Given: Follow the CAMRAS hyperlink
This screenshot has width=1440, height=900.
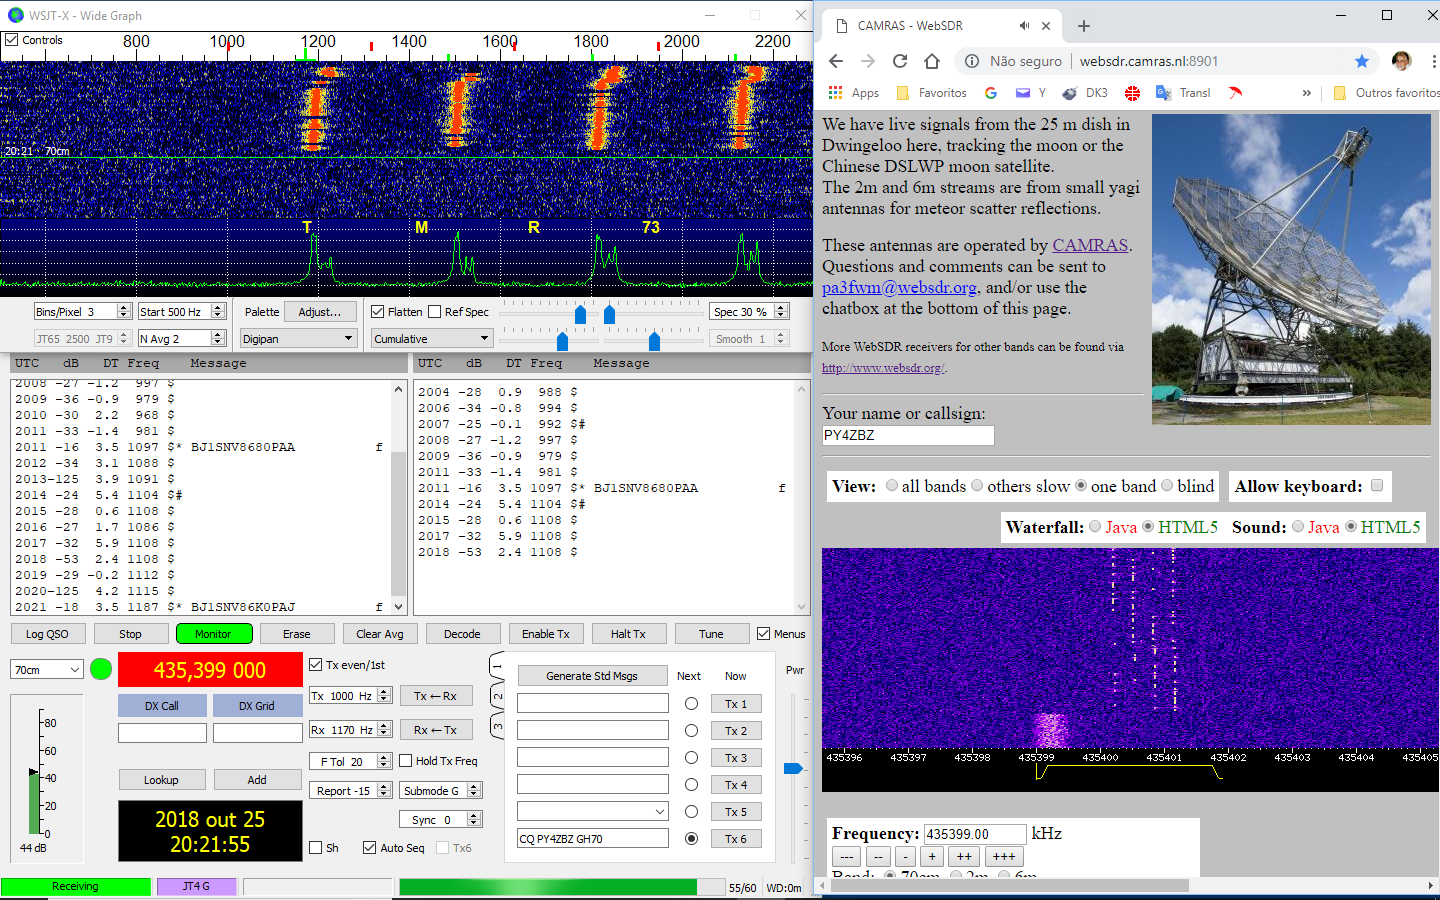Looking at the screenshot, I should tap(1089, 245).
